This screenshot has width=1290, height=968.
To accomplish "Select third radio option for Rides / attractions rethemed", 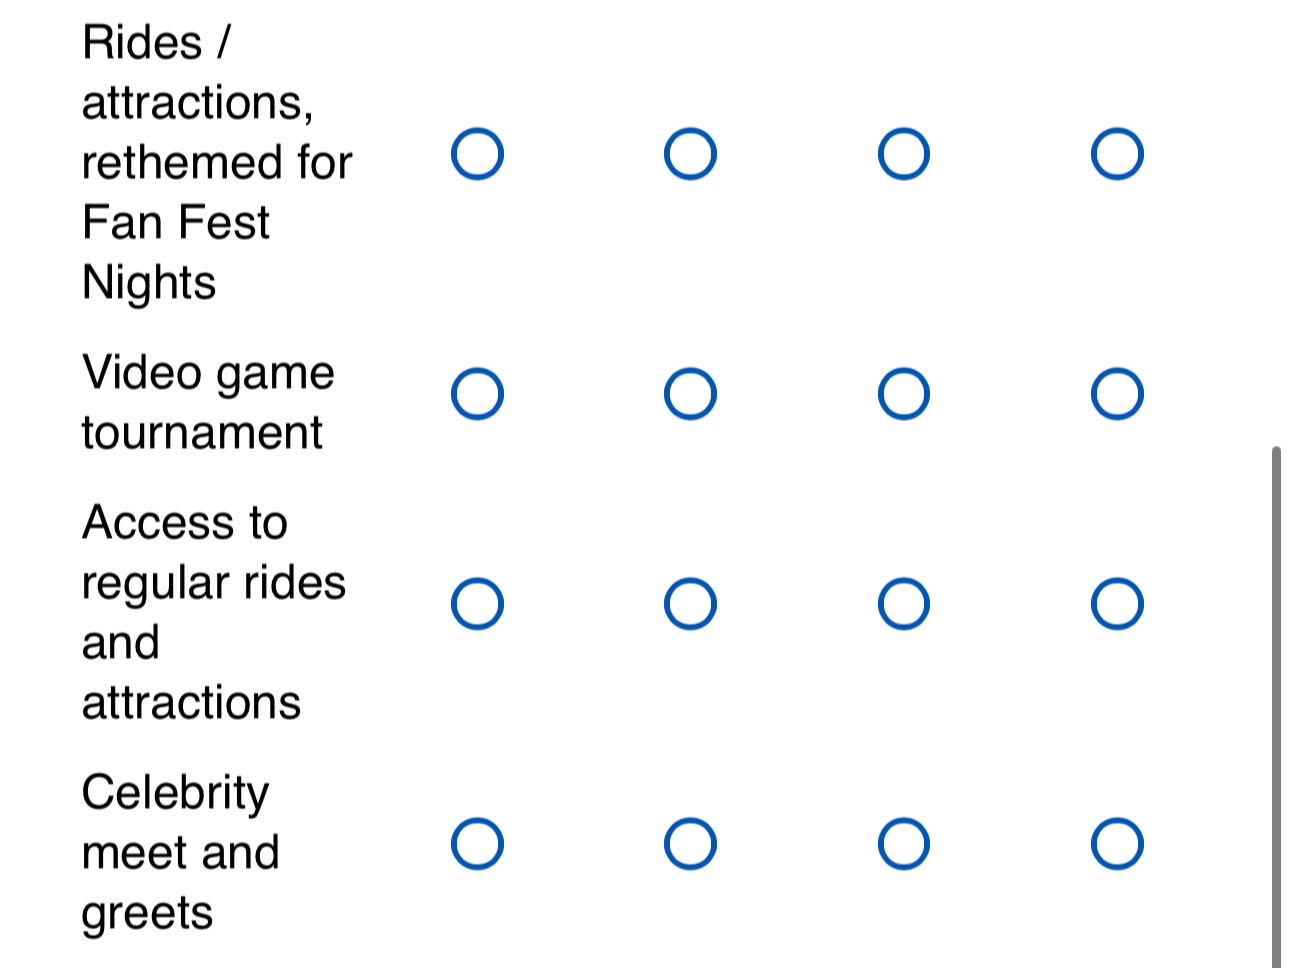I will pos(904,154).
